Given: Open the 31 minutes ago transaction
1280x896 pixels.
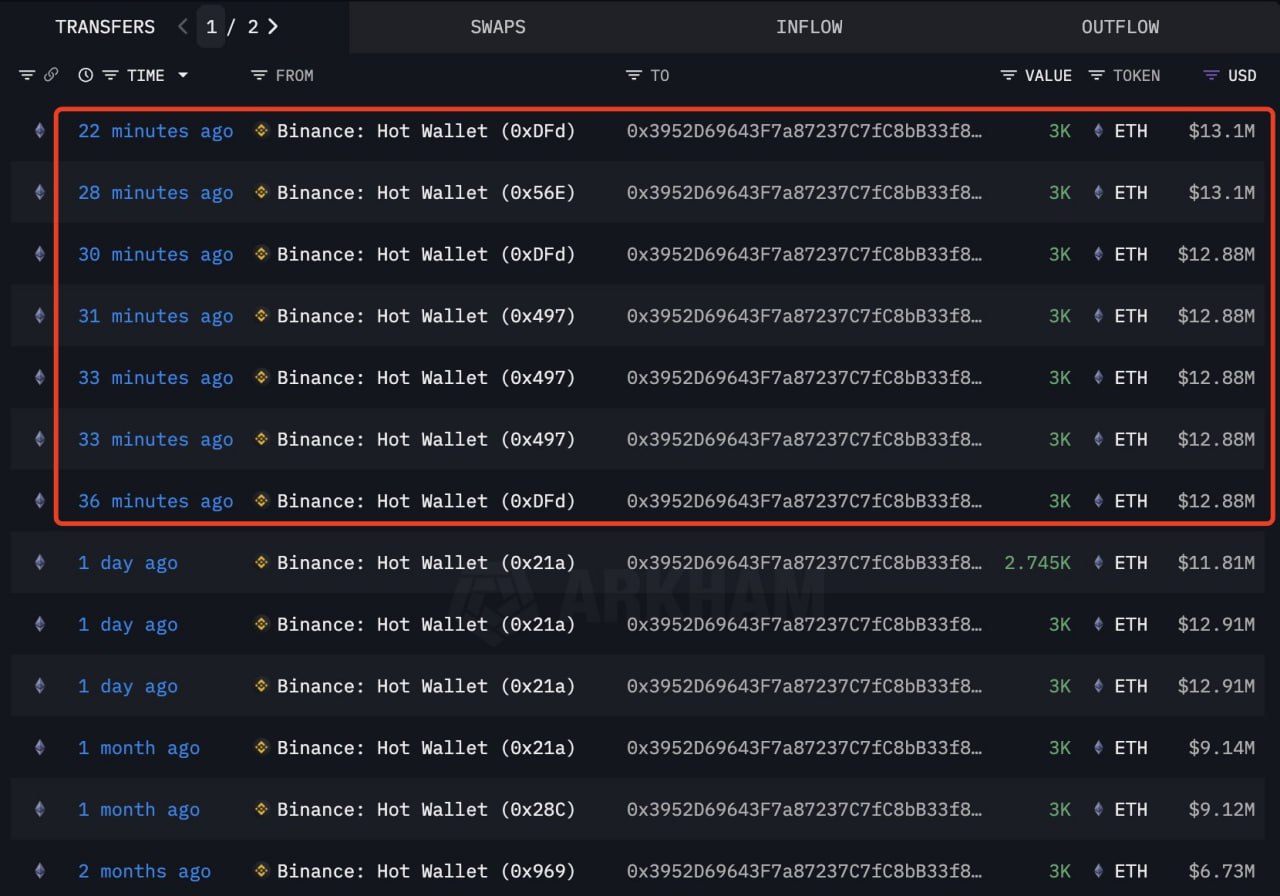Looking at the screenshot, I should (155, 316).
